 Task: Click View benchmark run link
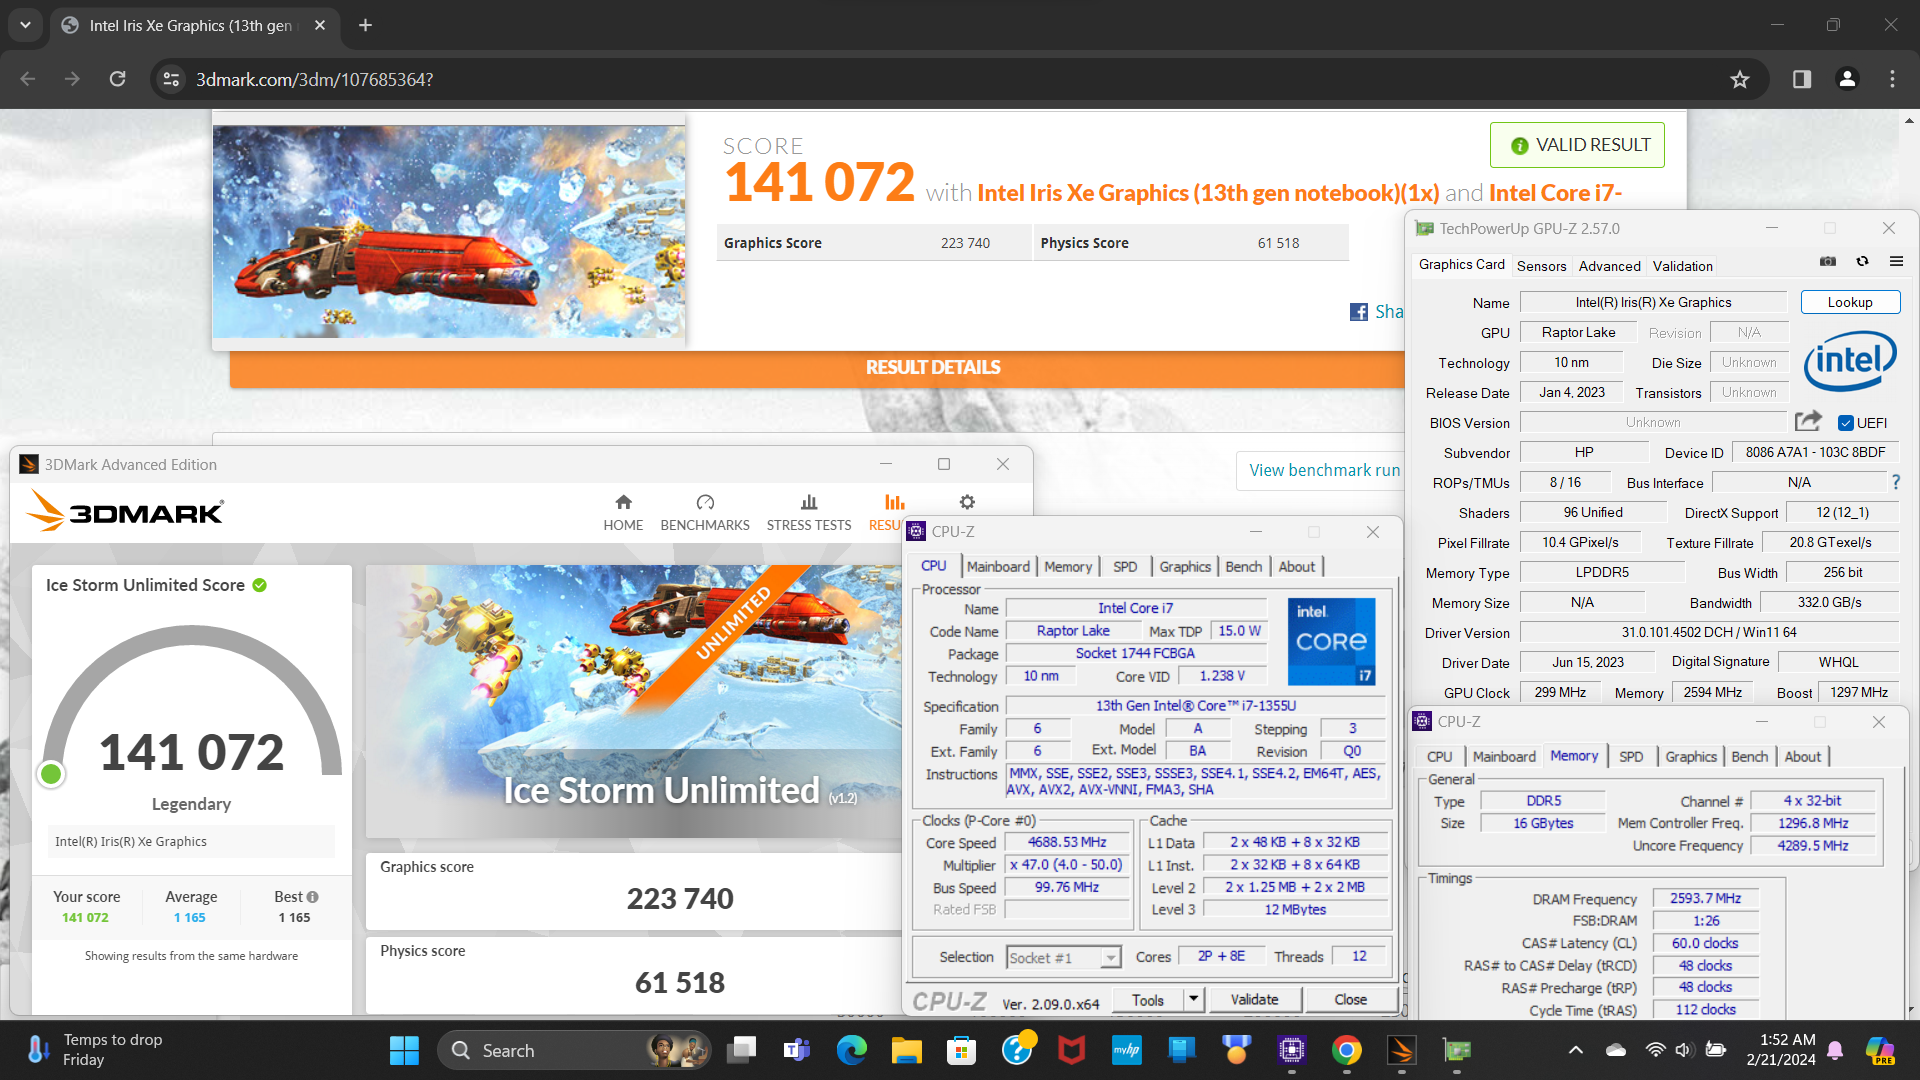[x=1324, y=470]
